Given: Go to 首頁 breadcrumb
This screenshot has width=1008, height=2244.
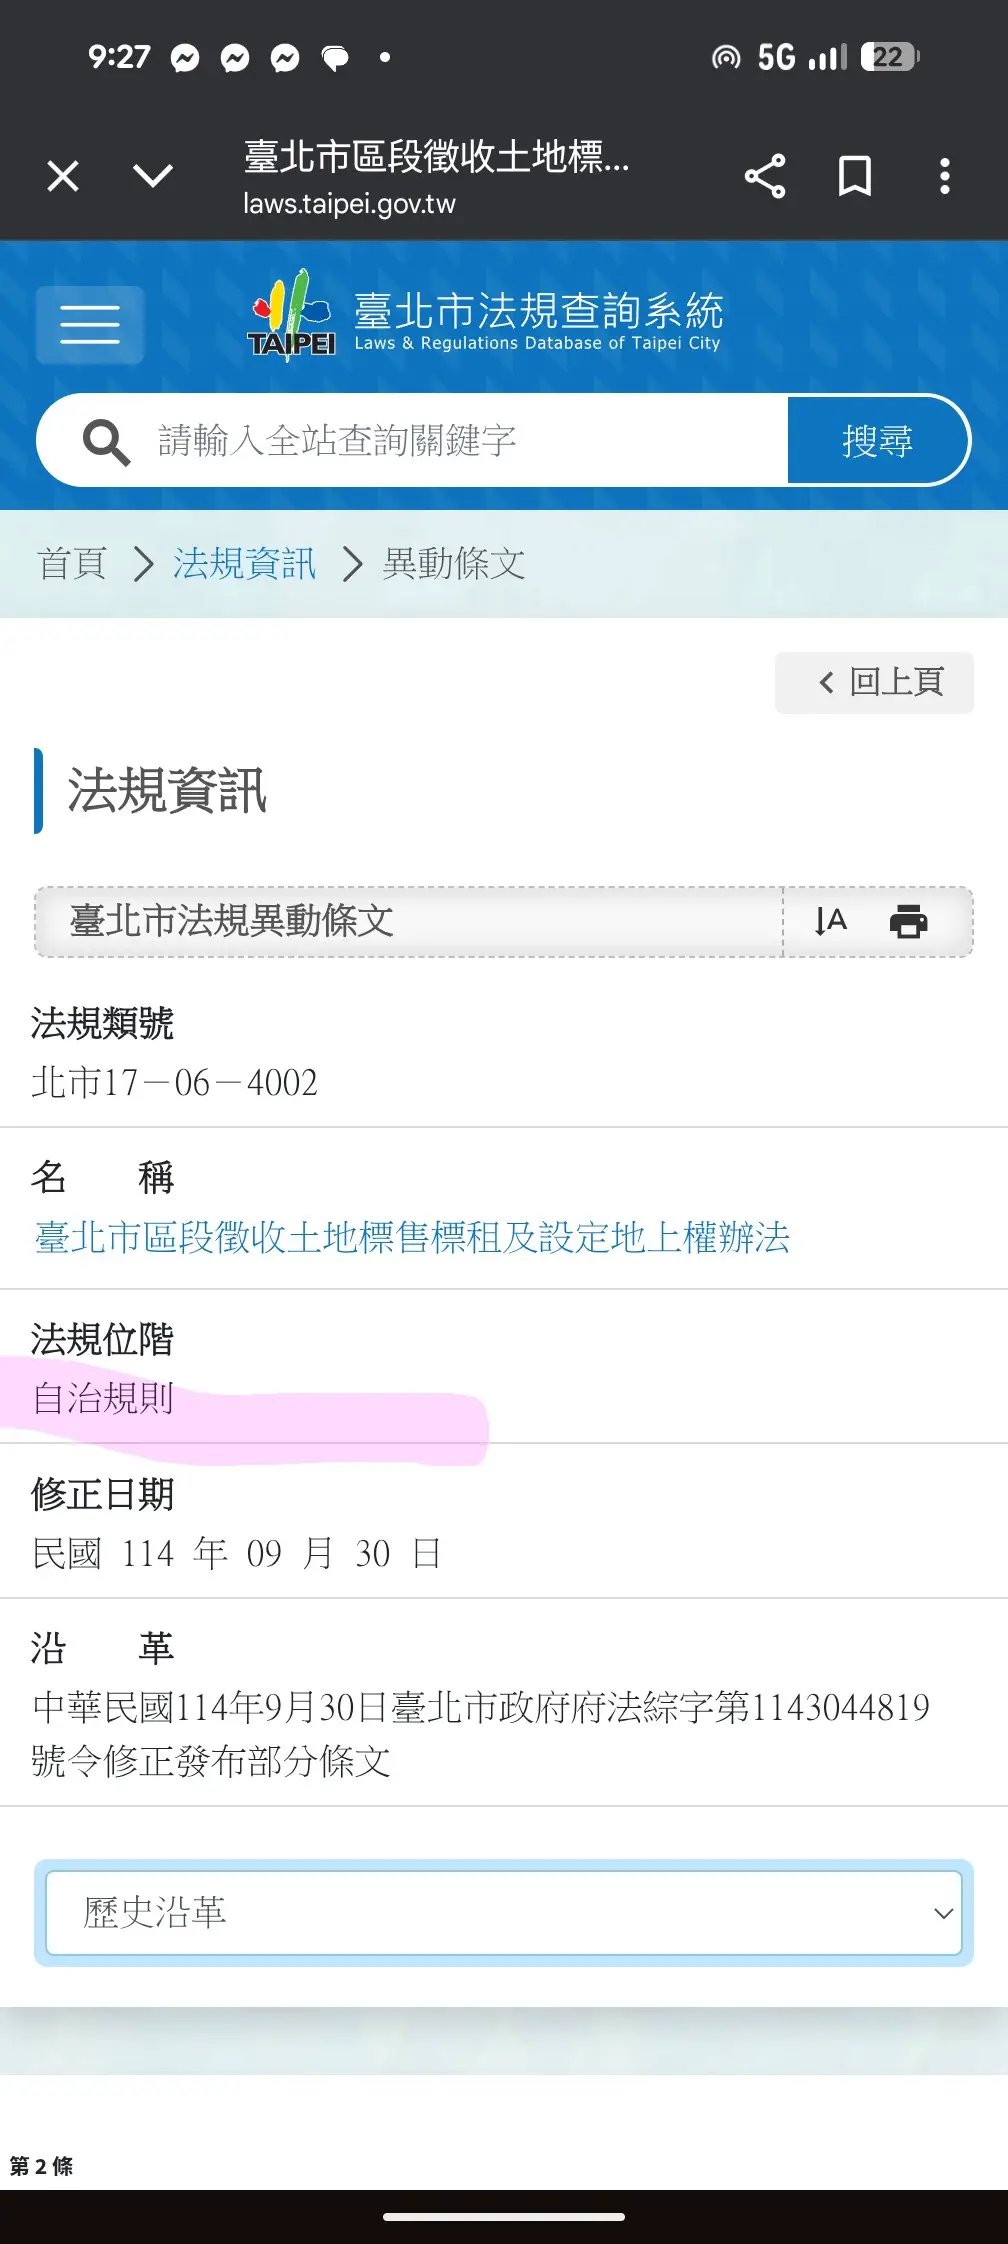Looking at the screenshot, I should 72,564.
